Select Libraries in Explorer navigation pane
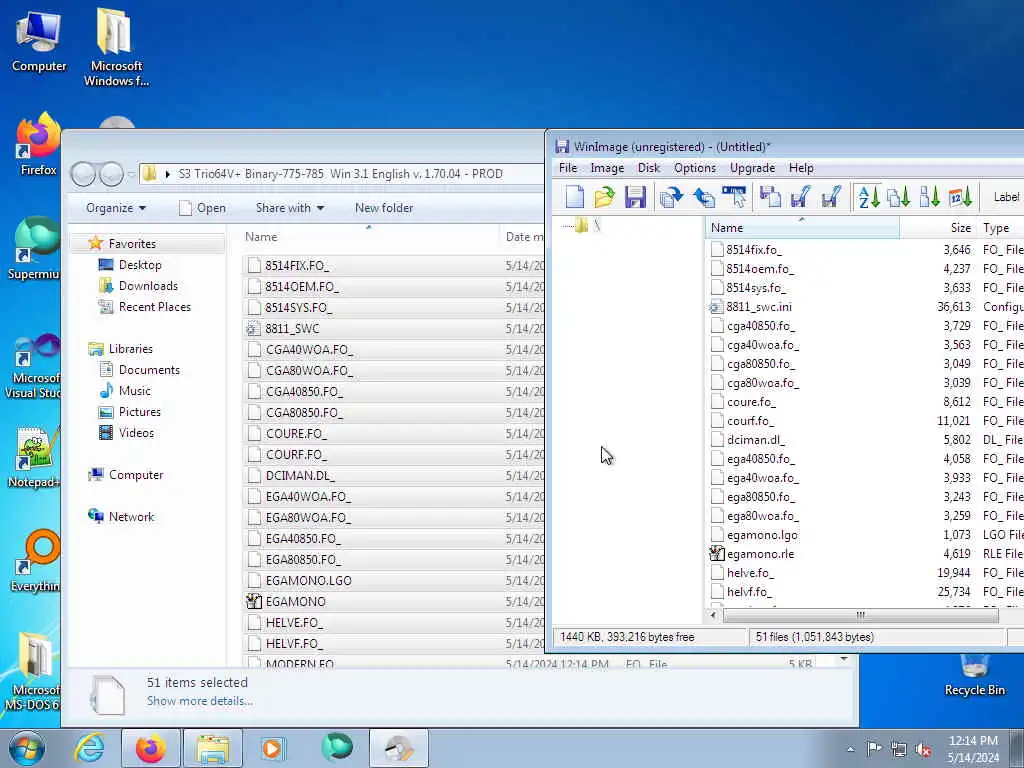 [130, 349]
